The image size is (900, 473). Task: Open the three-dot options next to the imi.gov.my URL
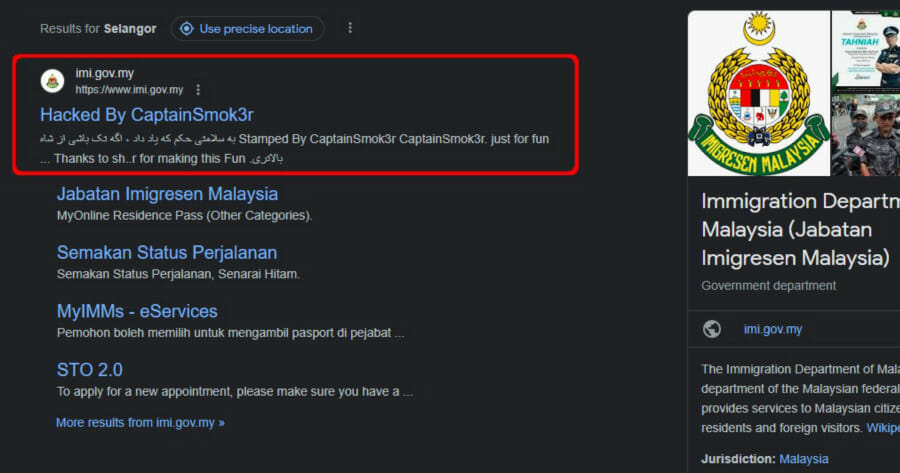(x=198, y=90)
